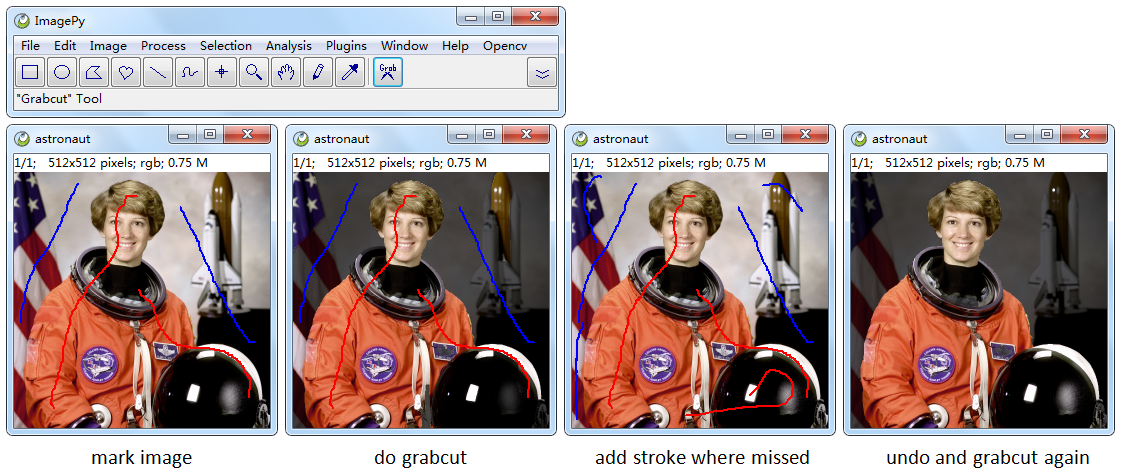Maximize the ImagePy main window

click(497, 16)
